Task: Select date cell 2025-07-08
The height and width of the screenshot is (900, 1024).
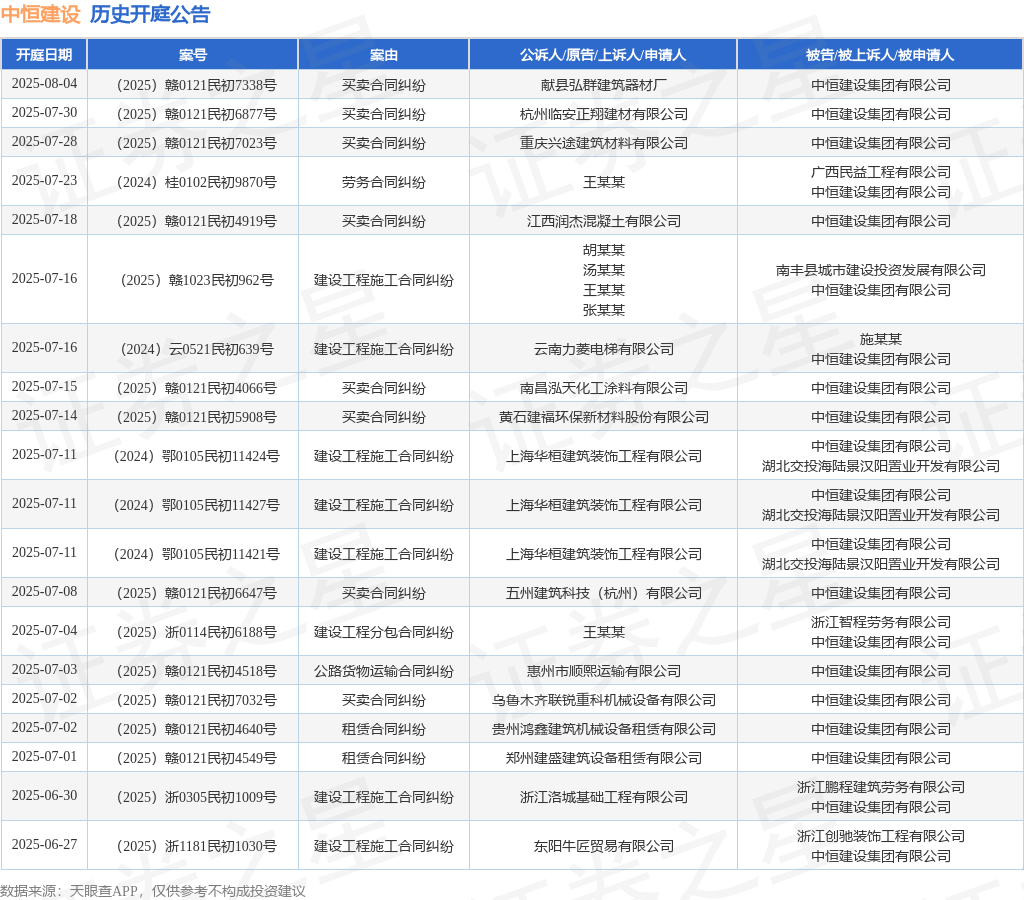Action: pyautogui.click(x=44, y=592)
